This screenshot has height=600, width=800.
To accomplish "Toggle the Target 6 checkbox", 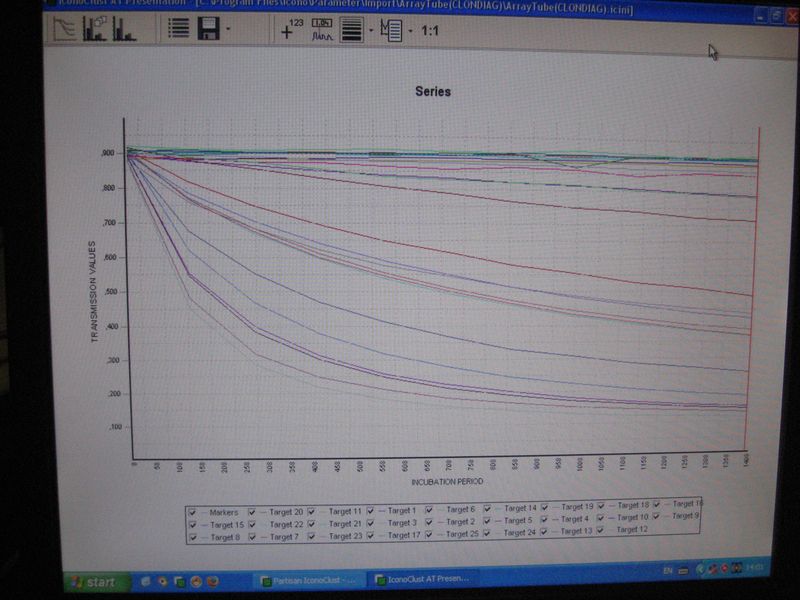I will pyautogui.click(x=429, y=510).
